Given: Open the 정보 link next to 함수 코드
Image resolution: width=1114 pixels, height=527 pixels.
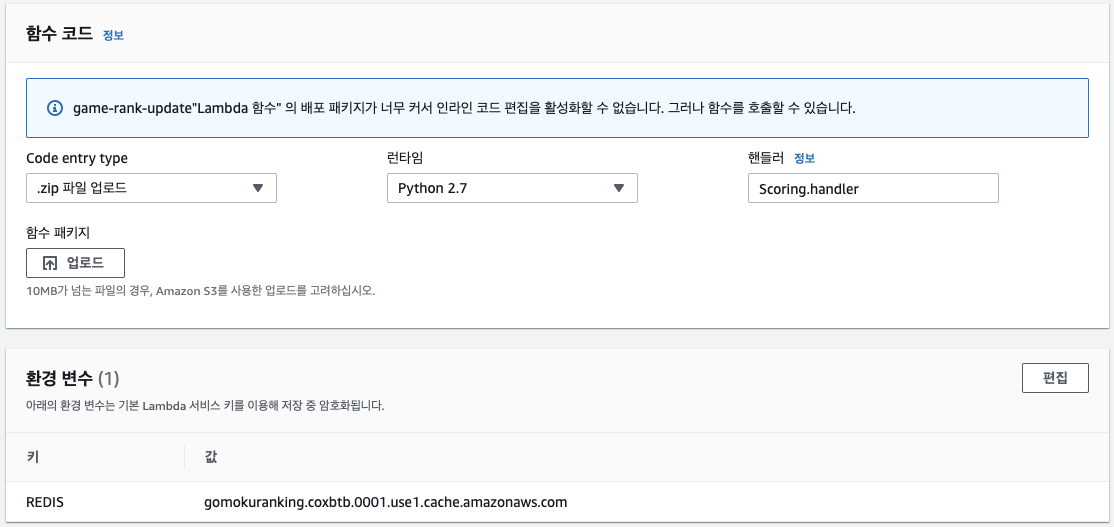Looking at the screenshot, I should [113, 35].
